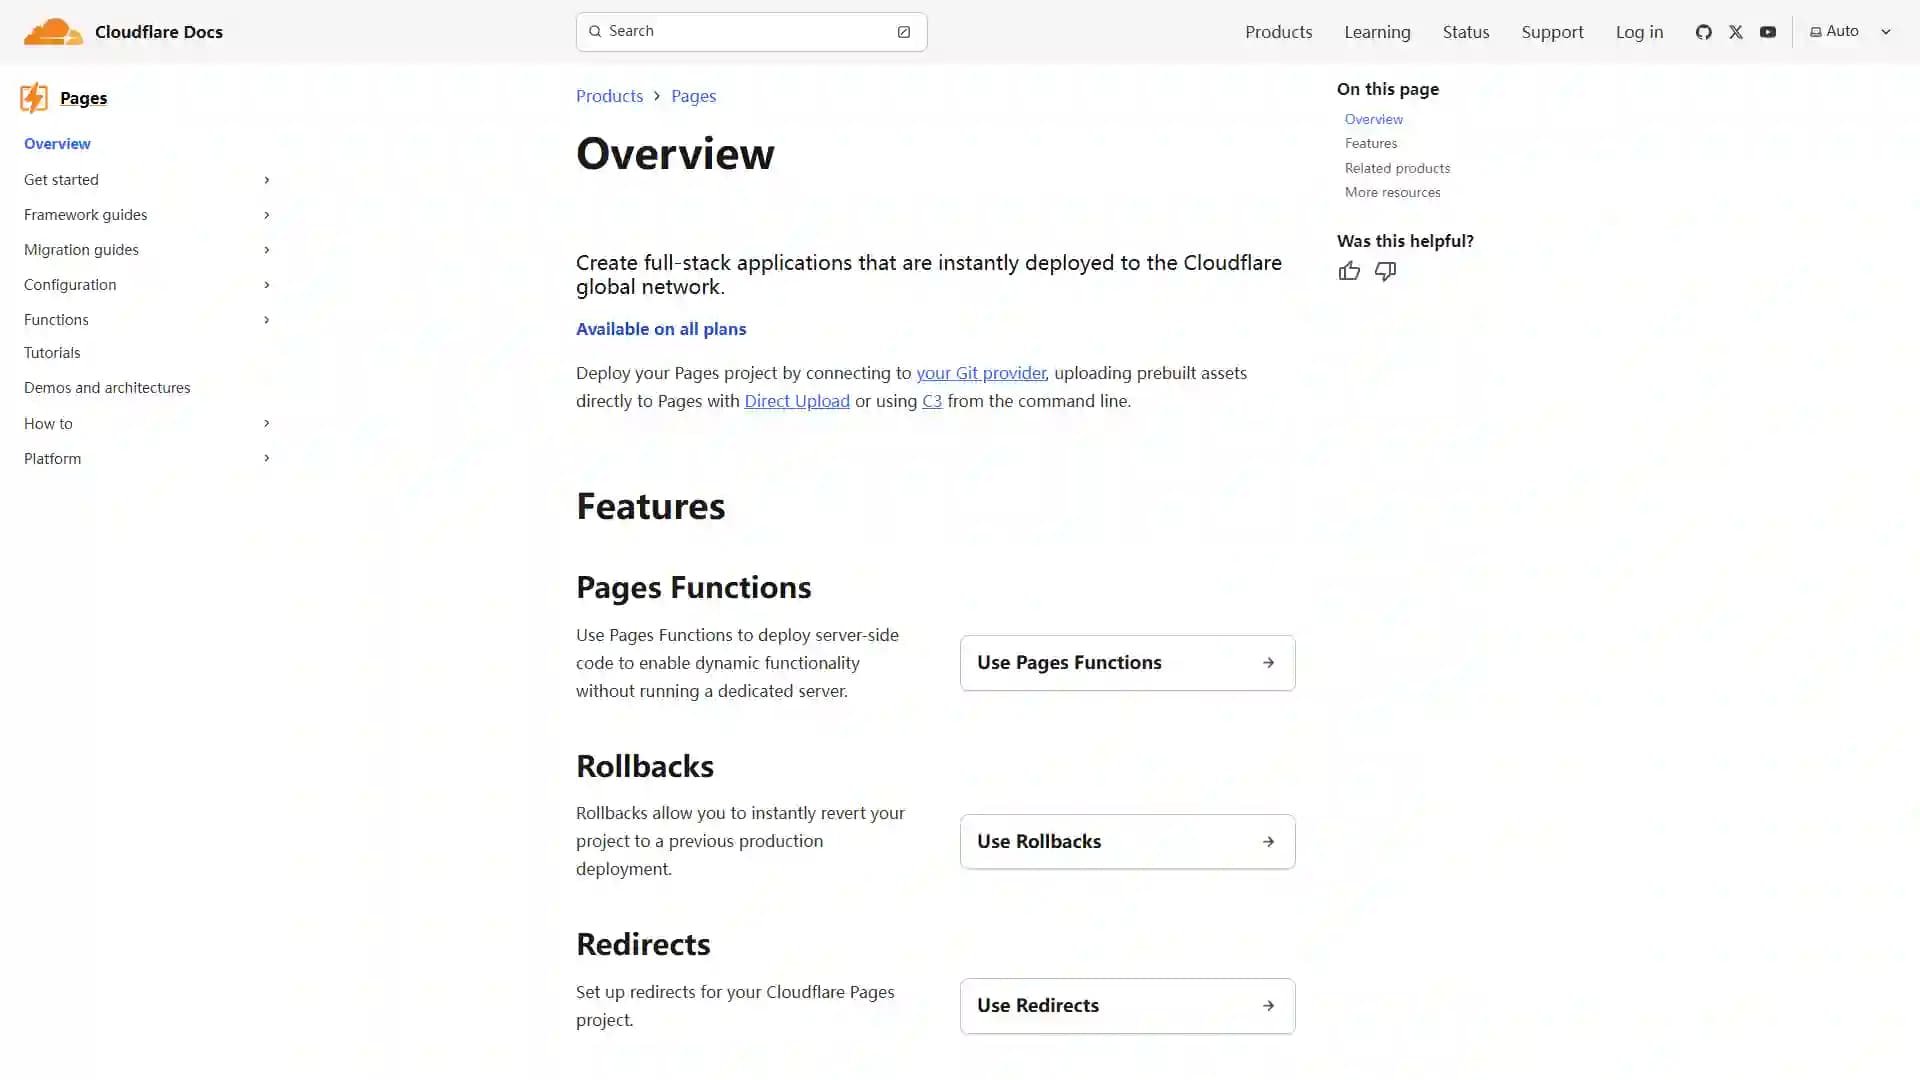This screenshot has width=1920, height=1080.
Task: Click the thumbs down not helpful icon
Action: 1385,270
